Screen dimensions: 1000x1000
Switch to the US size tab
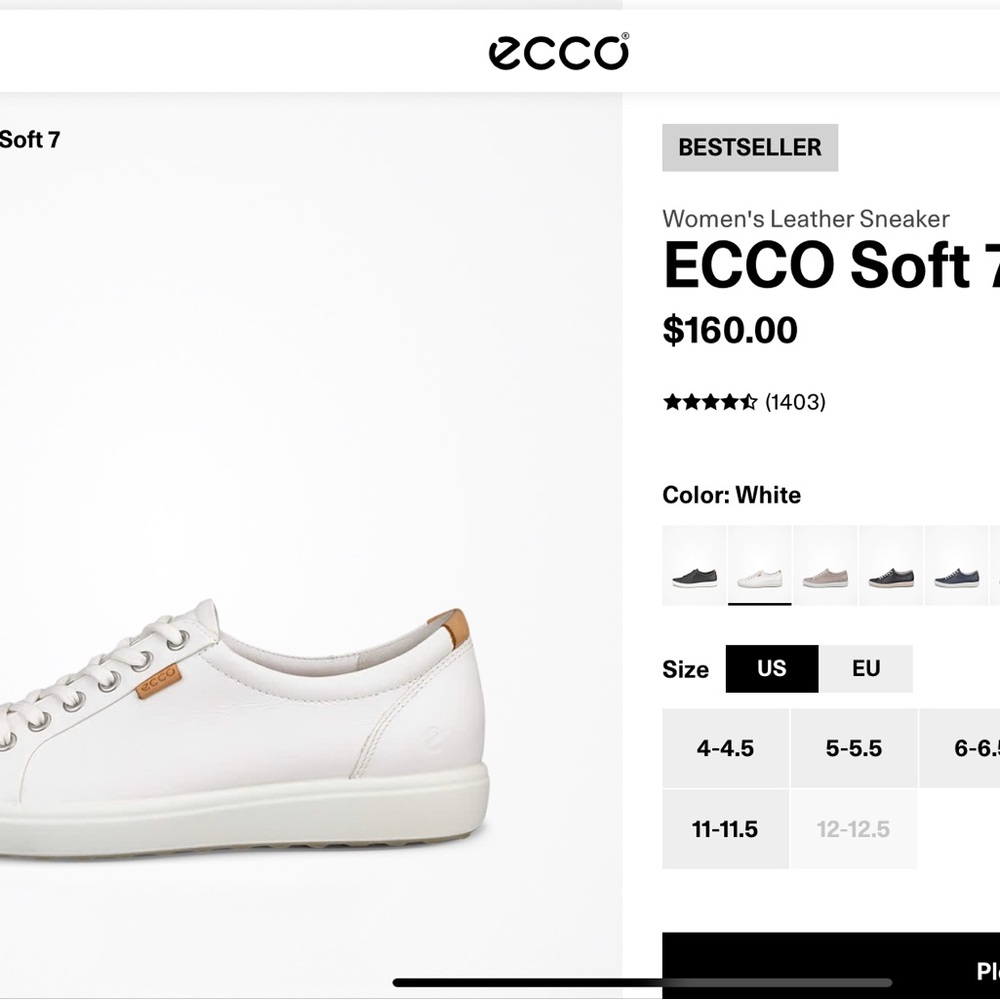pos(770,668)
